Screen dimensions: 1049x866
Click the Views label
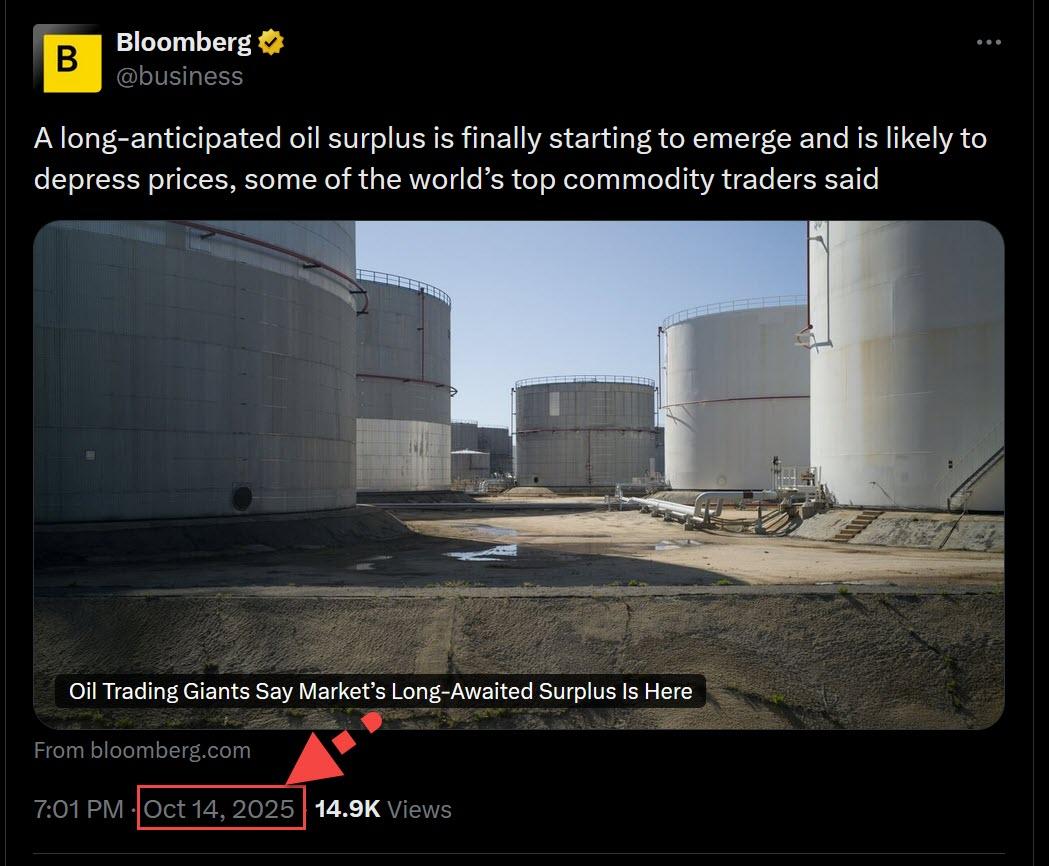point(419,809)
